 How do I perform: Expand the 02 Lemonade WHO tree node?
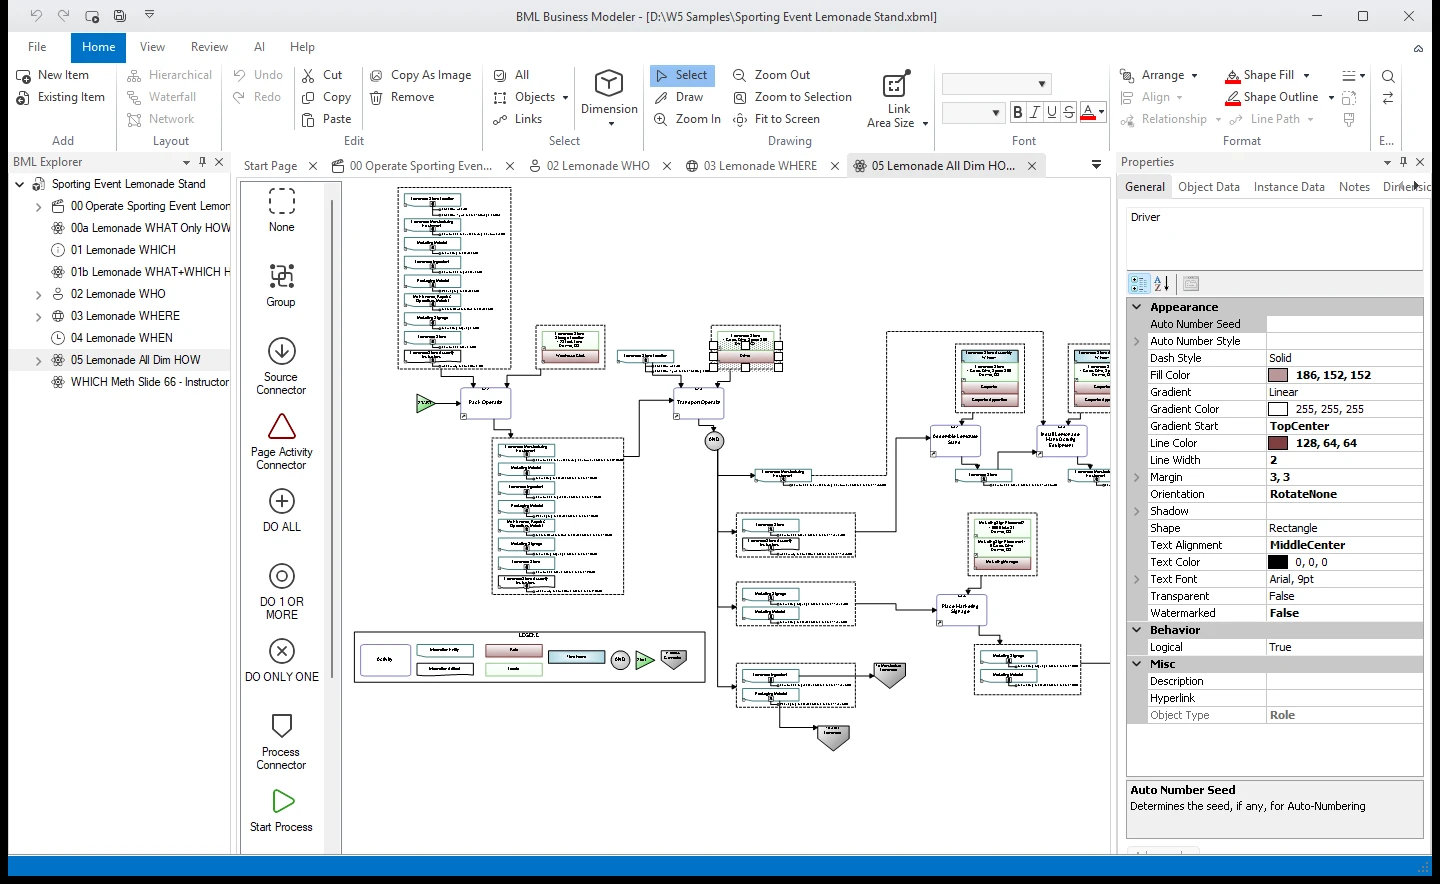click(38, 294)
